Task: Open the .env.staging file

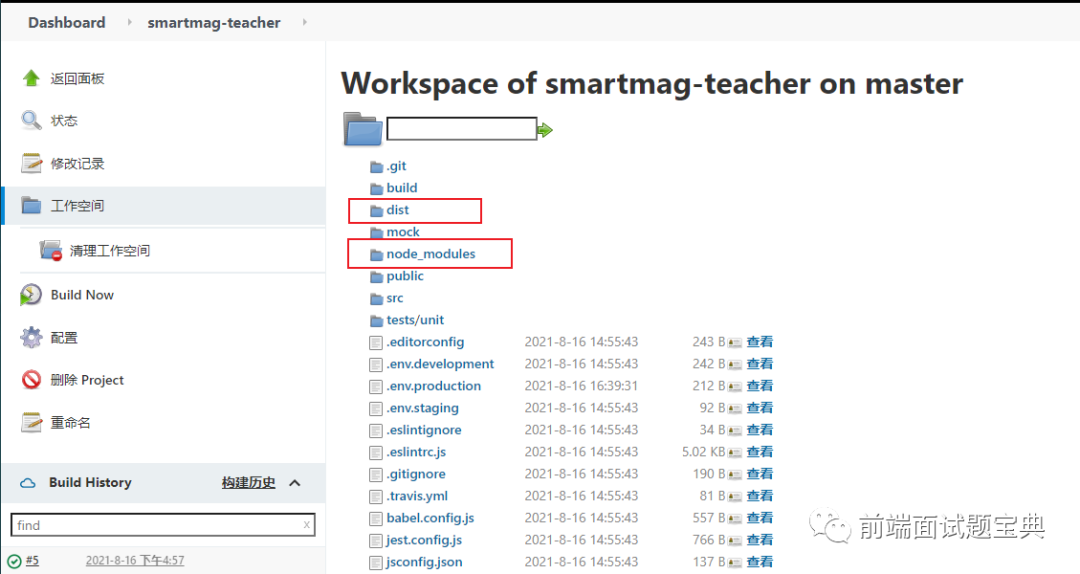Action: [x=422, y=409]
